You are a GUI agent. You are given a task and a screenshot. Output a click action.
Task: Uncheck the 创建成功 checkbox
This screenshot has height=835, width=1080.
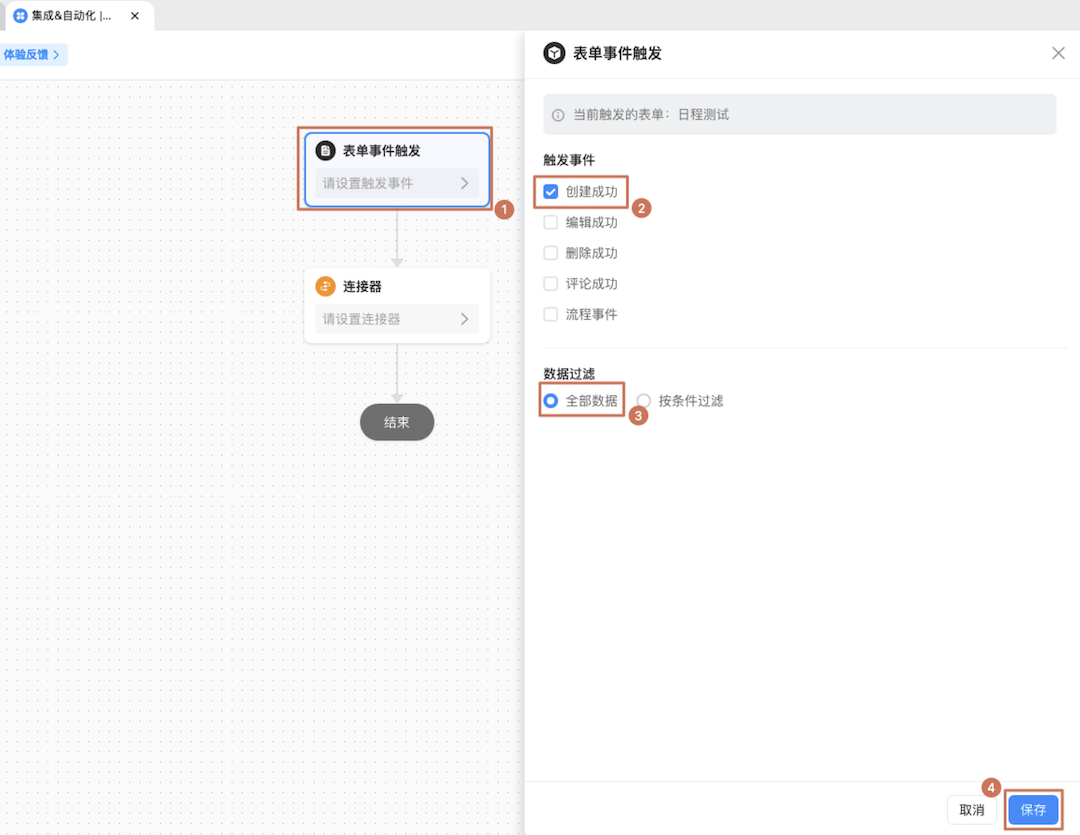(x=550, y=192)
